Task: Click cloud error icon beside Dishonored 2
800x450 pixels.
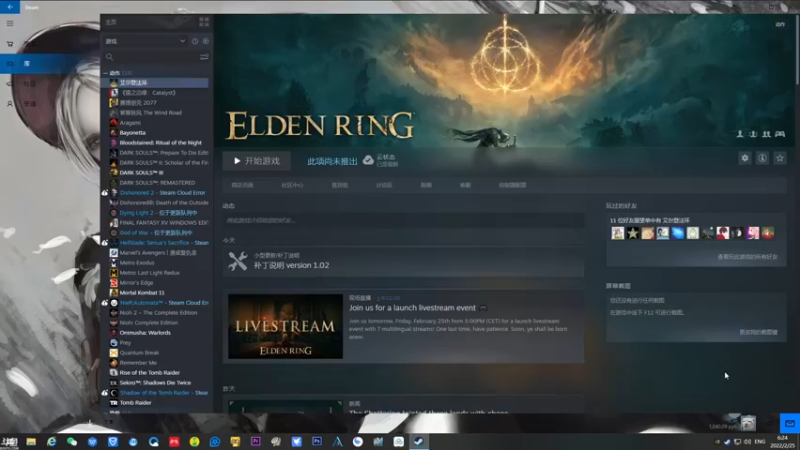Action: pos(105,193)
